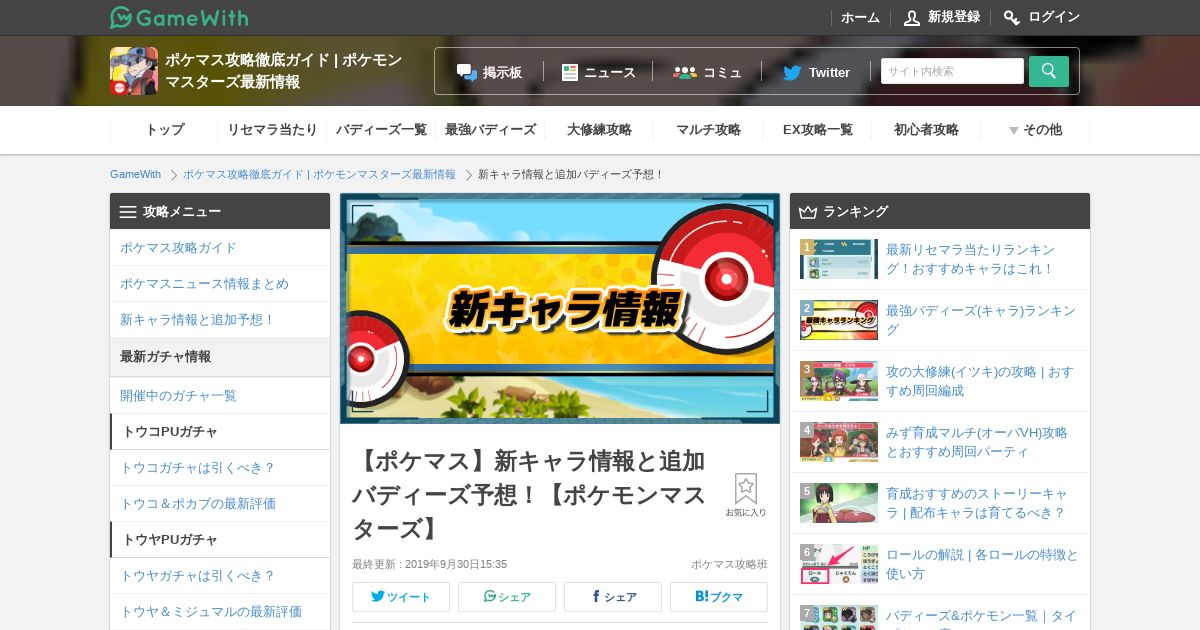Open 新キャラ情報と追加予想！ sidebar link

[x=220, y=320]
